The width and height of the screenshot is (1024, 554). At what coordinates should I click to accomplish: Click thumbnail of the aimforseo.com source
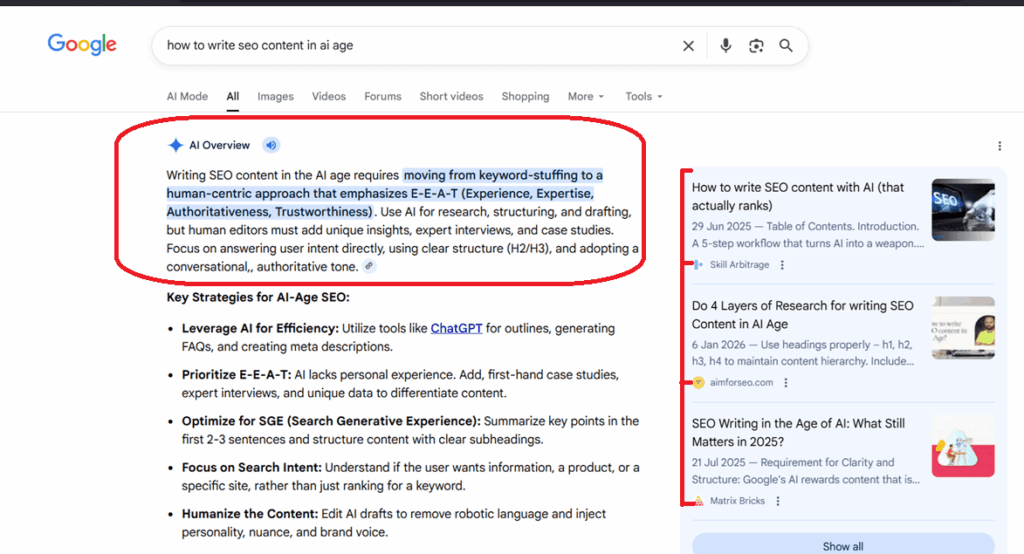(963, 328)
